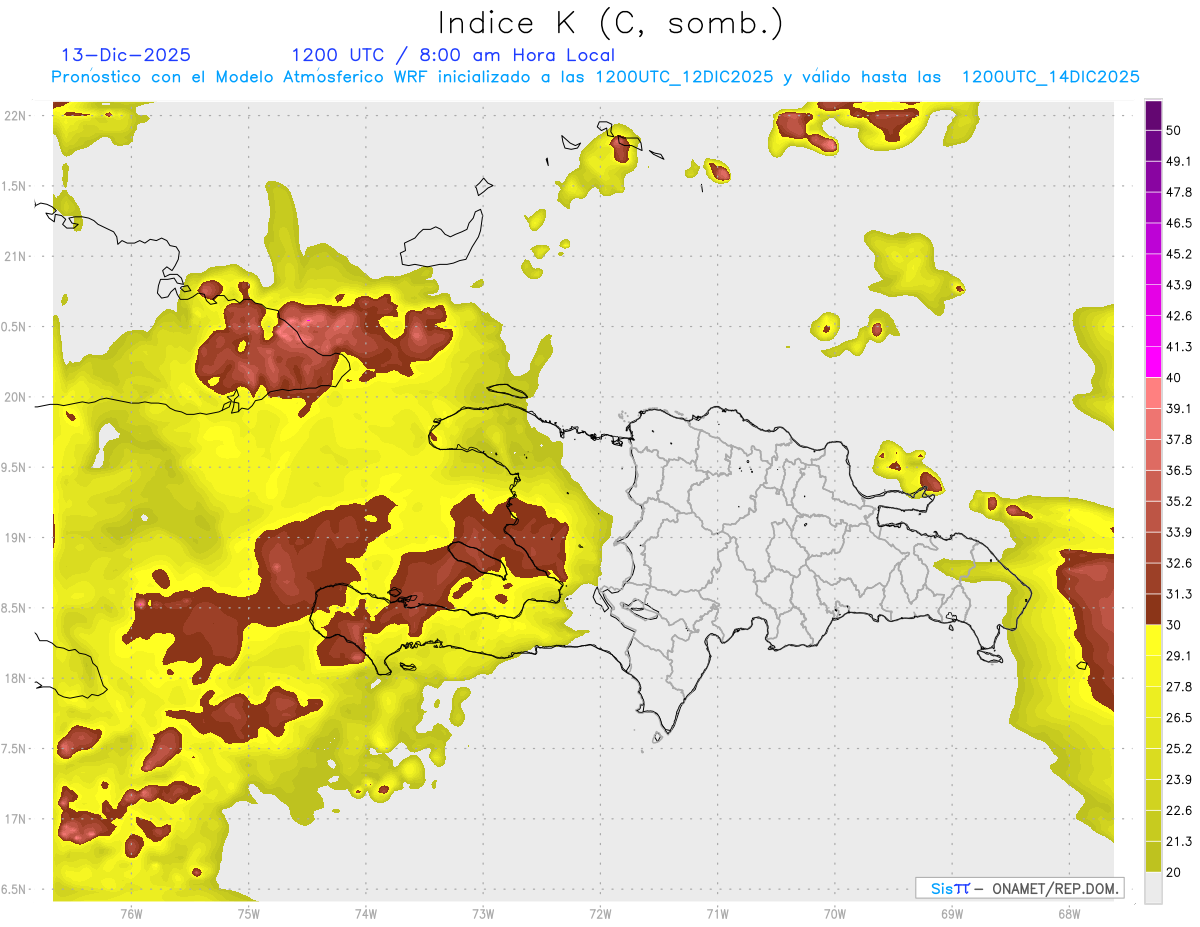Screen dimensions: 1200x927
Task: Click the dark purple swatch above 50
Action: click(1153, 116)
